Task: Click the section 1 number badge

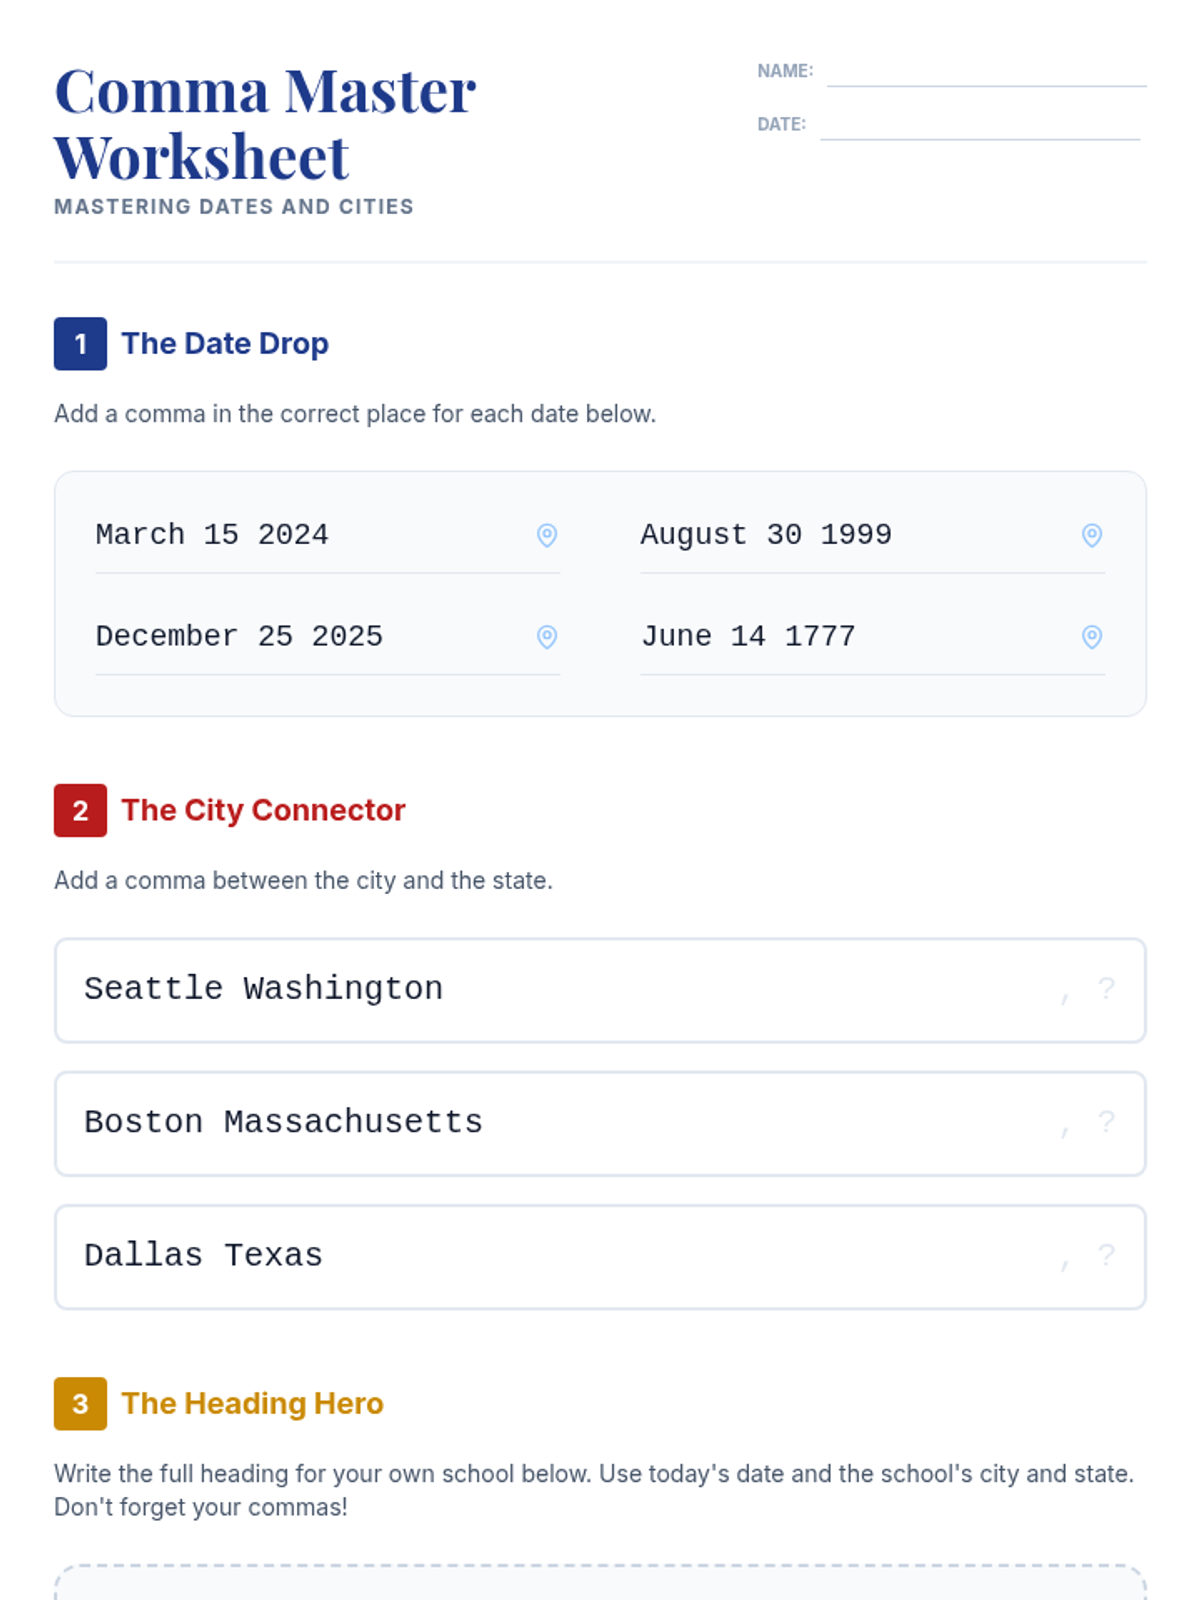Action: [80, 344]
